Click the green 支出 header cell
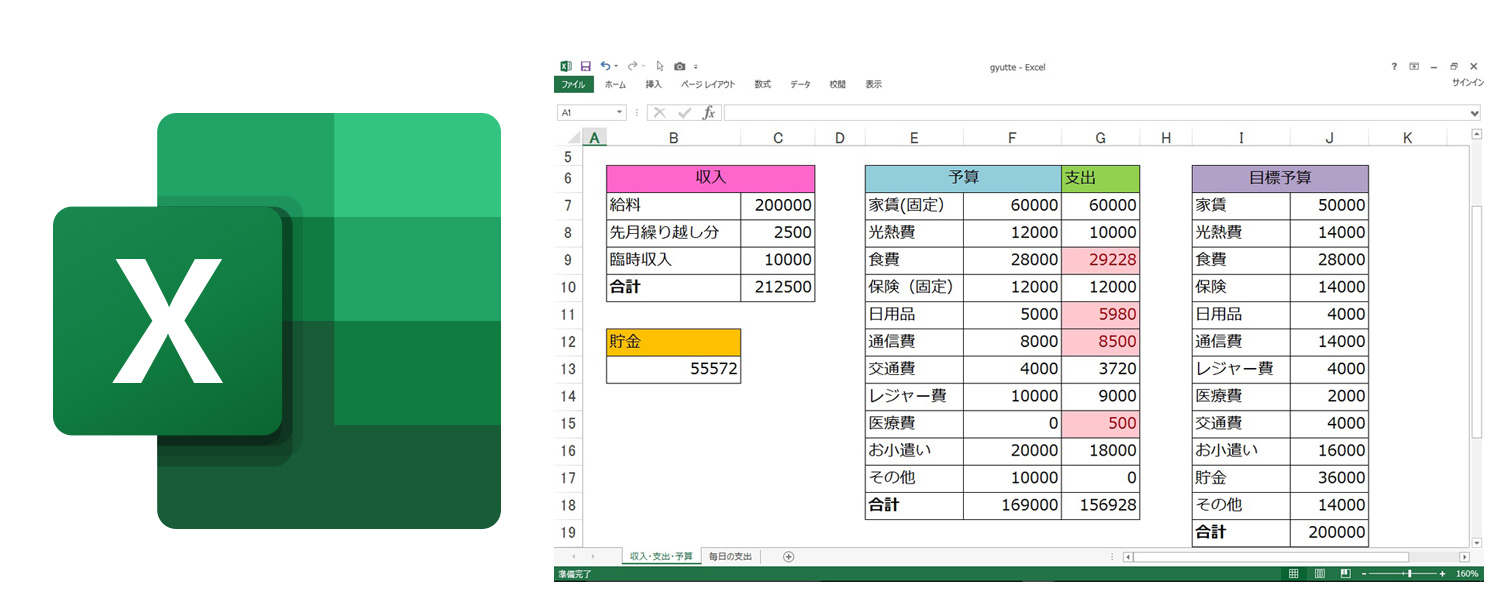The image size is (1500, 600). 1100,178
